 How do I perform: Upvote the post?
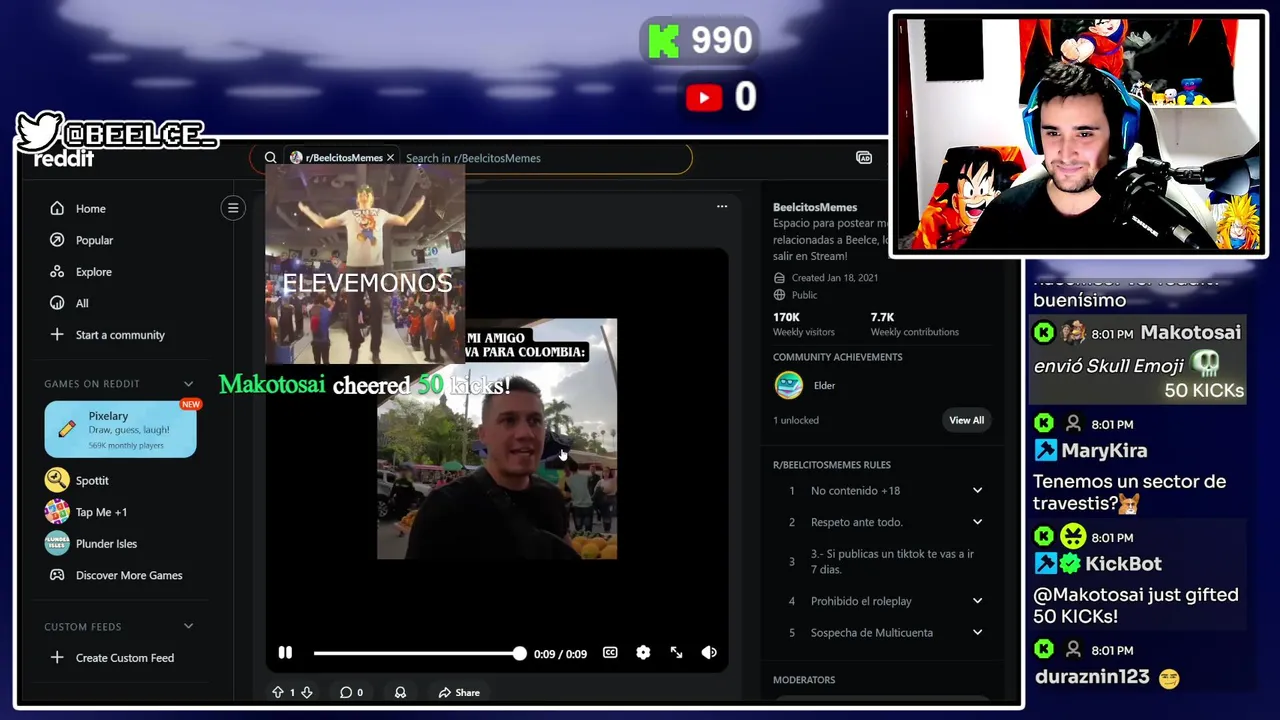coord(278,692)
